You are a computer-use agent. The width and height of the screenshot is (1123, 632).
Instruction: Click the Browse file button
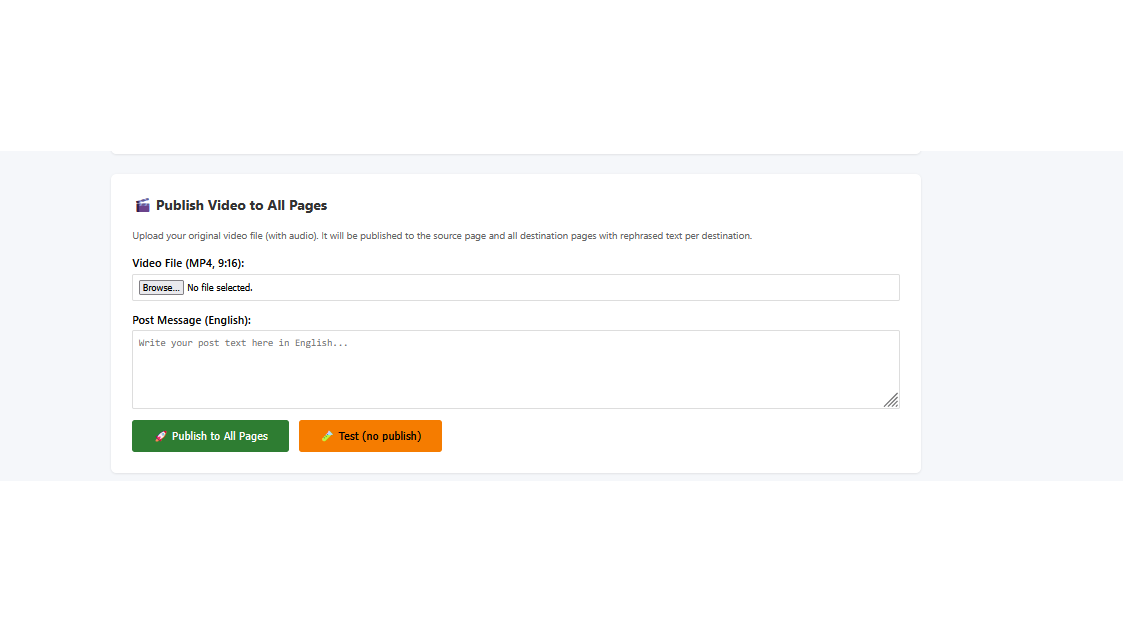(x=161, y=287)
